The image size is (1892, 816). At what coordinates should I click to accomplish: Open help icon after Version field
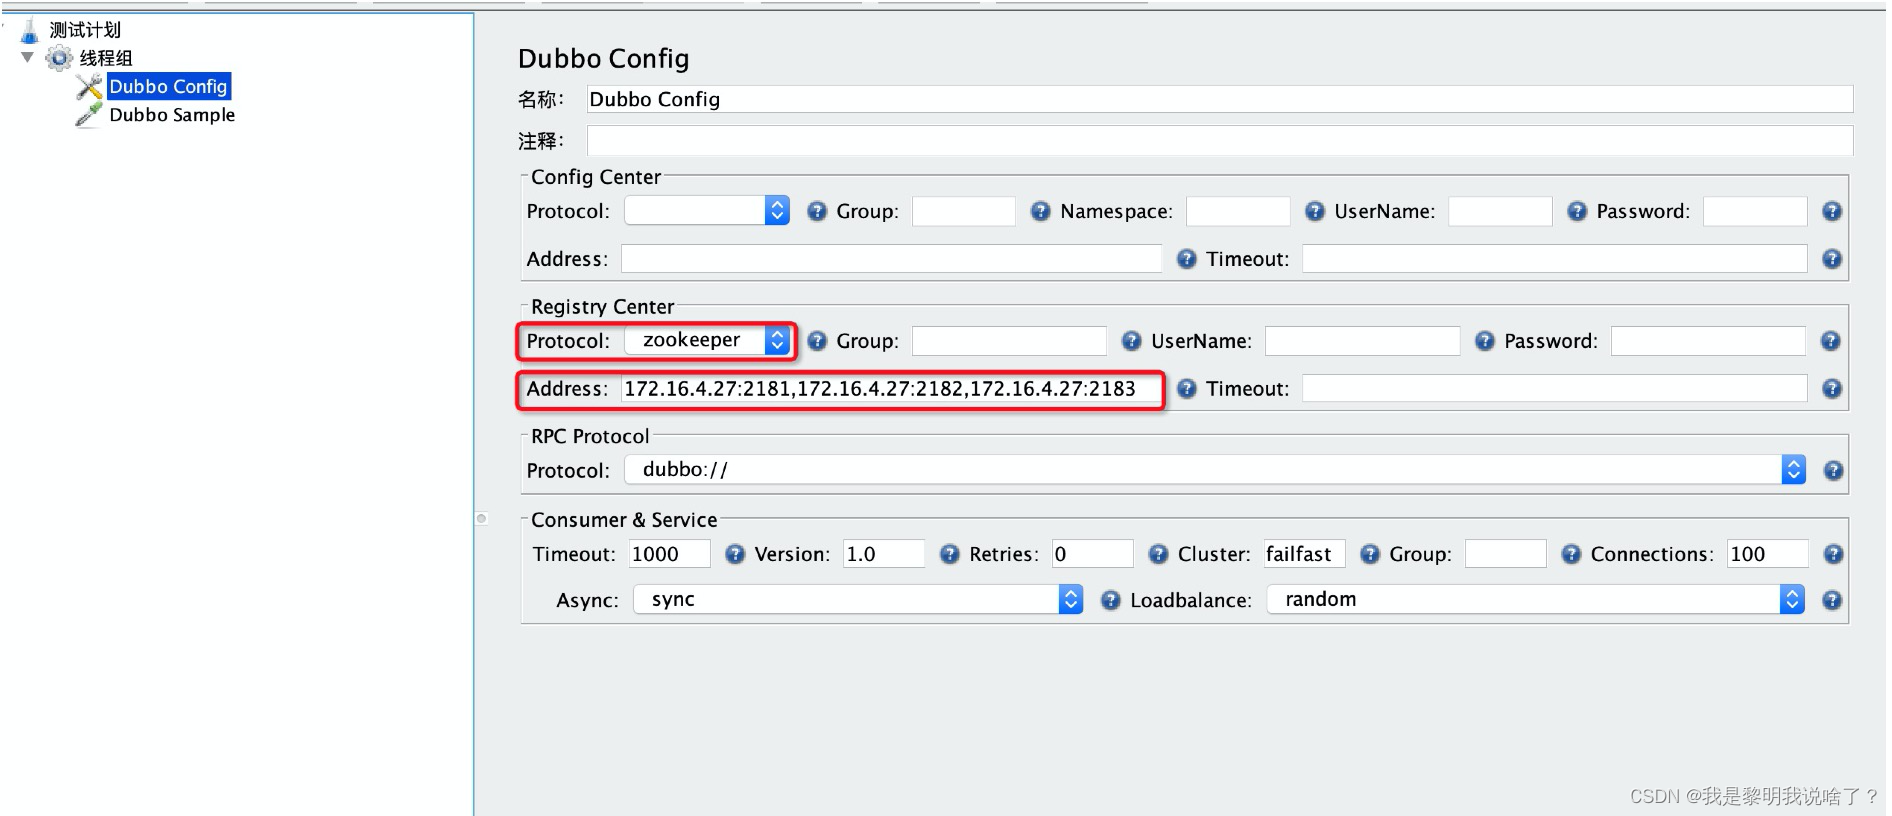950,554
